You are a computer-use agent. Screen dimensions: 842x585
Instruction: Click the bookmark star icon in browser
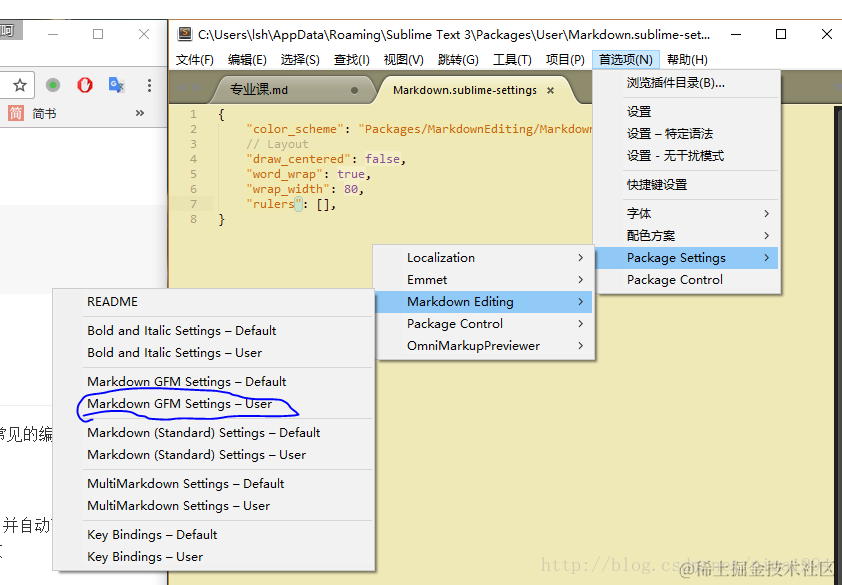coord(20,85)
